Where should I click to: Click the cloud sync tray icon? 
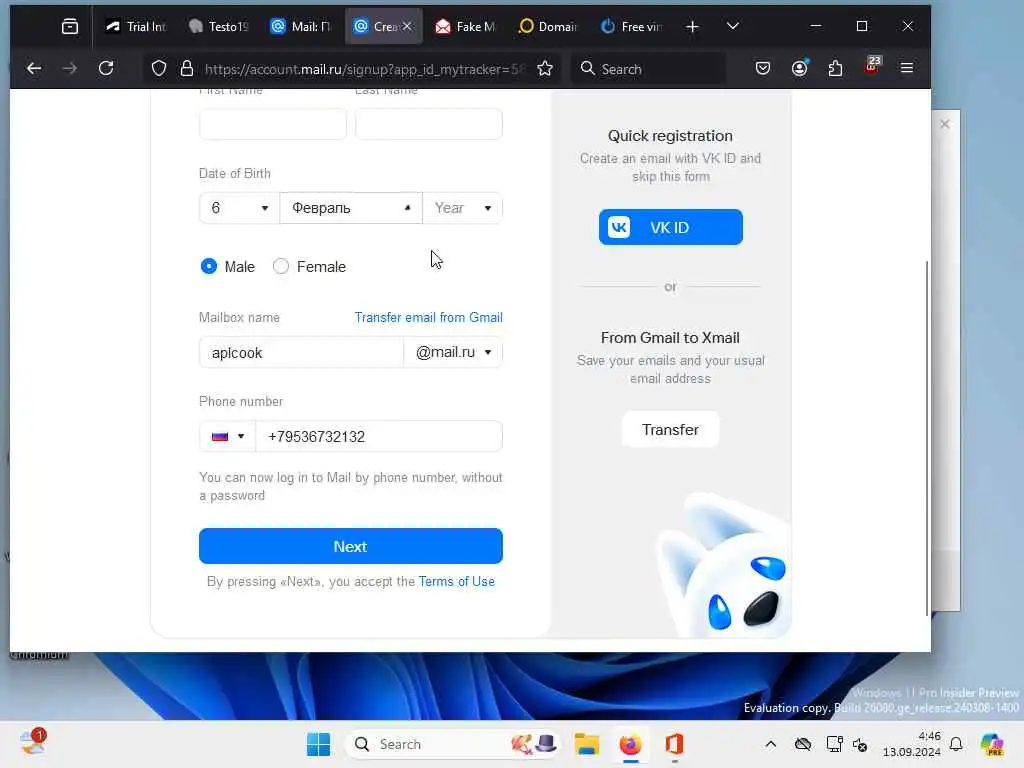point(803,744)
